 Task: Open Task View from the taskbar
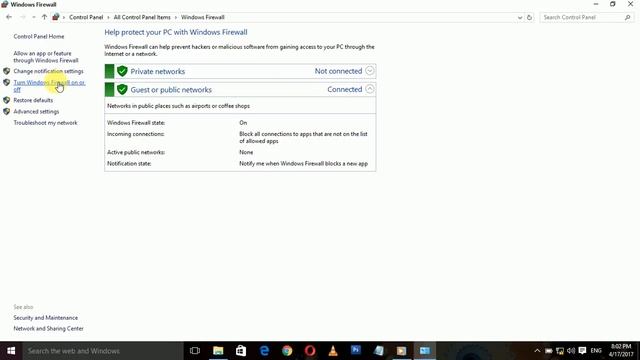pos(195,351)
